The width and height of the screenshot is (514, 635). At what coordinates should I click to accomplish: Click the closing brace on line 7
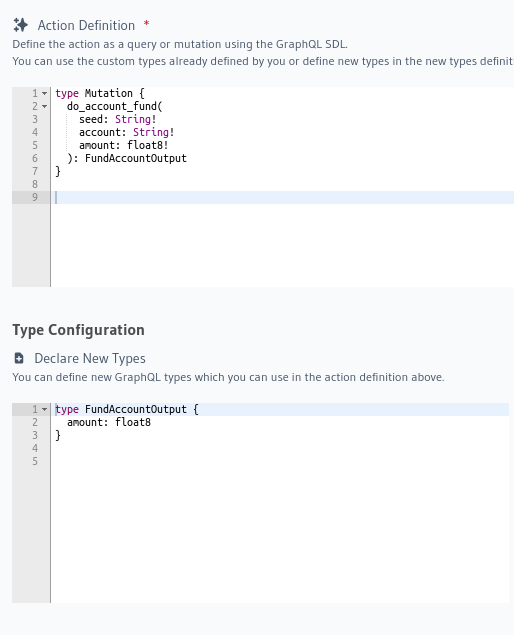[58, 171]
